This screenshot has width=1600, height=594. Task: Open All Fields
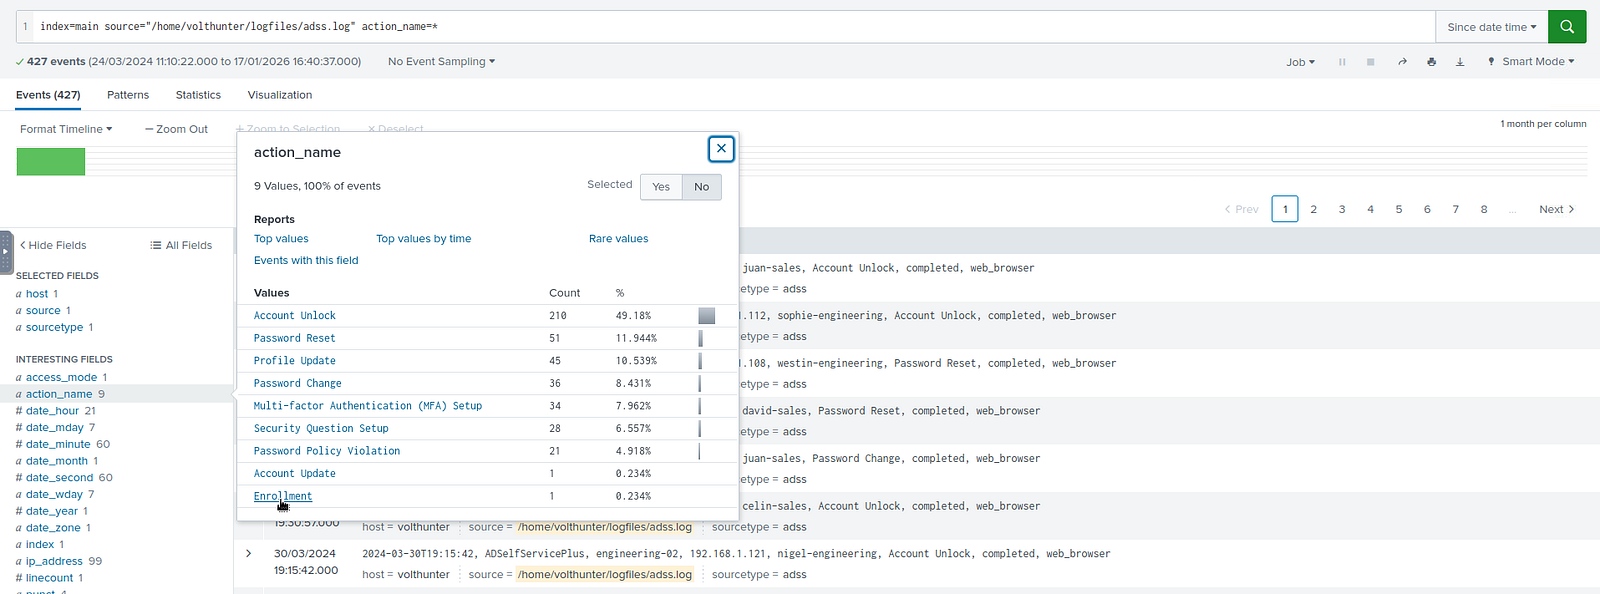tap(181, 245)
